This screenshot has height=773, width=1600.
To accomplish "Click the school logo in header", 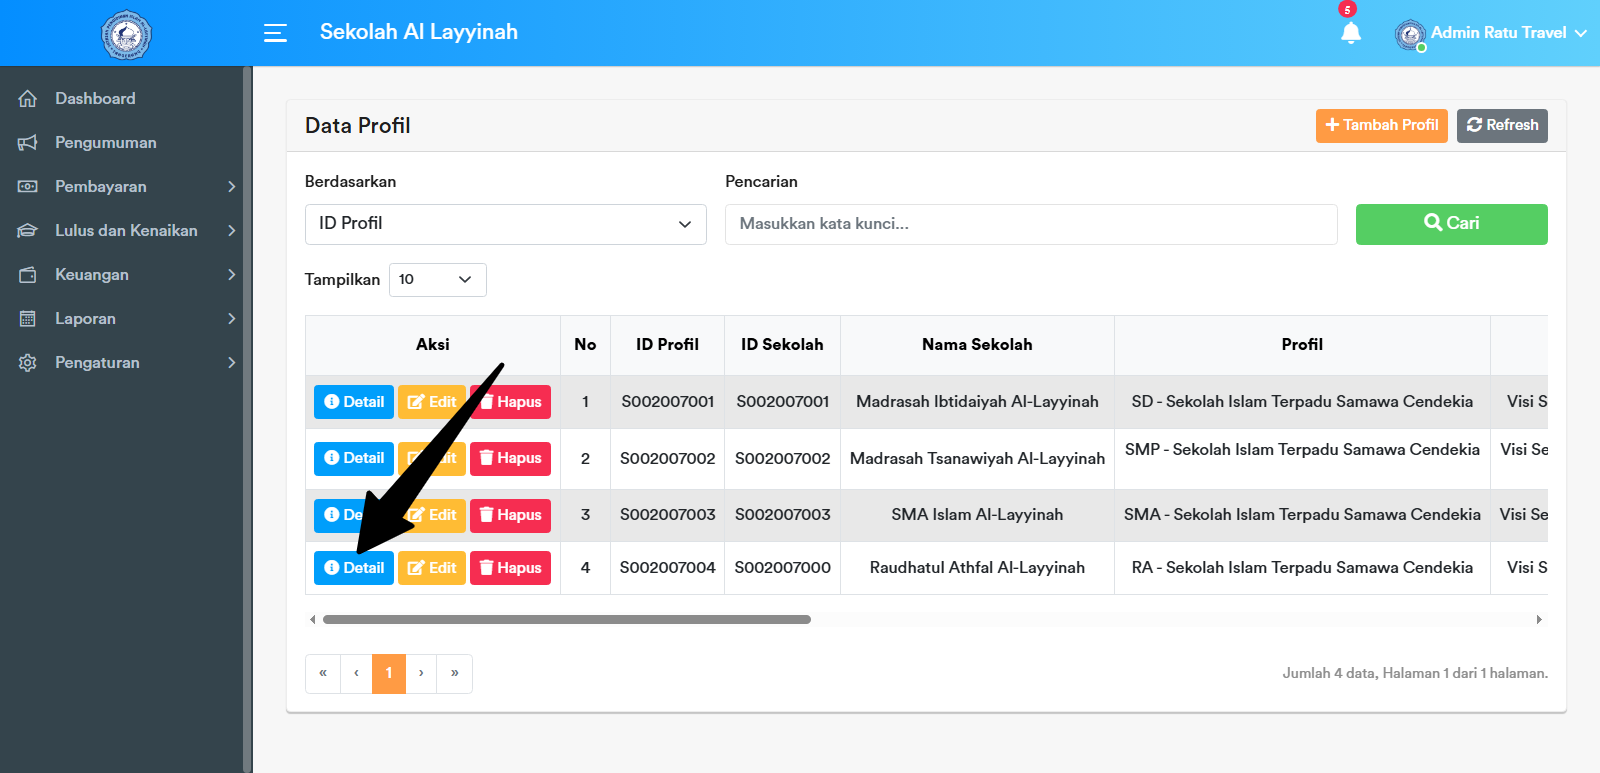I will point(126,35).
